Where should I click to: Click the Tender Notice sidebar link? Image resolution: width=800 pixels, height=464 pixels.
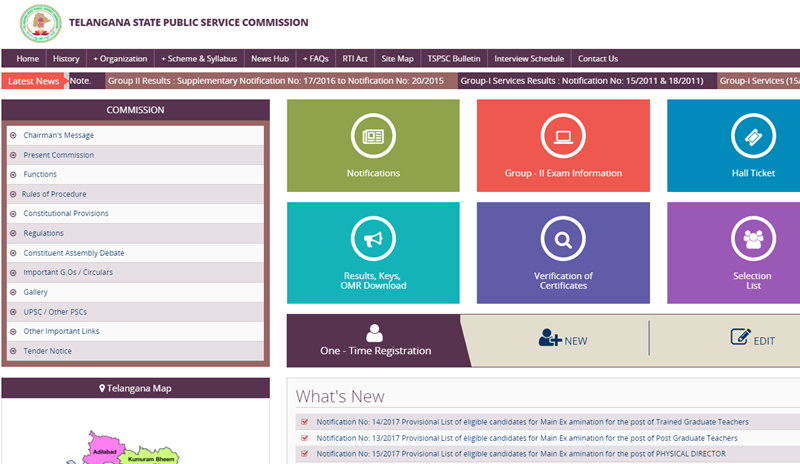[48, 351]
